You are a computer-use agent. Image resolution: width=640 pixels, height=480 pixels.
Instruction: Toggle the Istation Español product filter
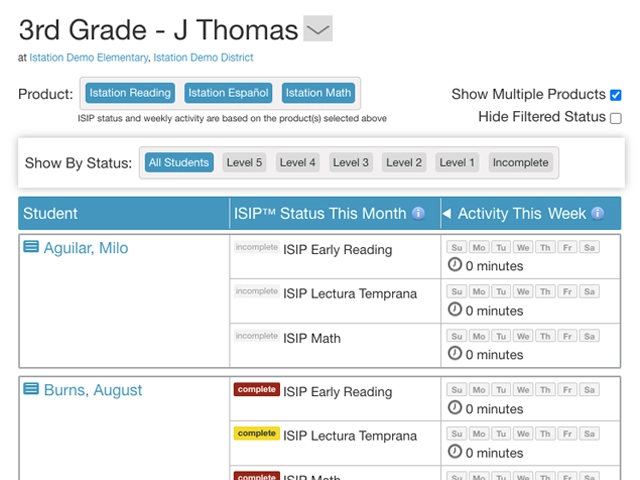[228, 93]
